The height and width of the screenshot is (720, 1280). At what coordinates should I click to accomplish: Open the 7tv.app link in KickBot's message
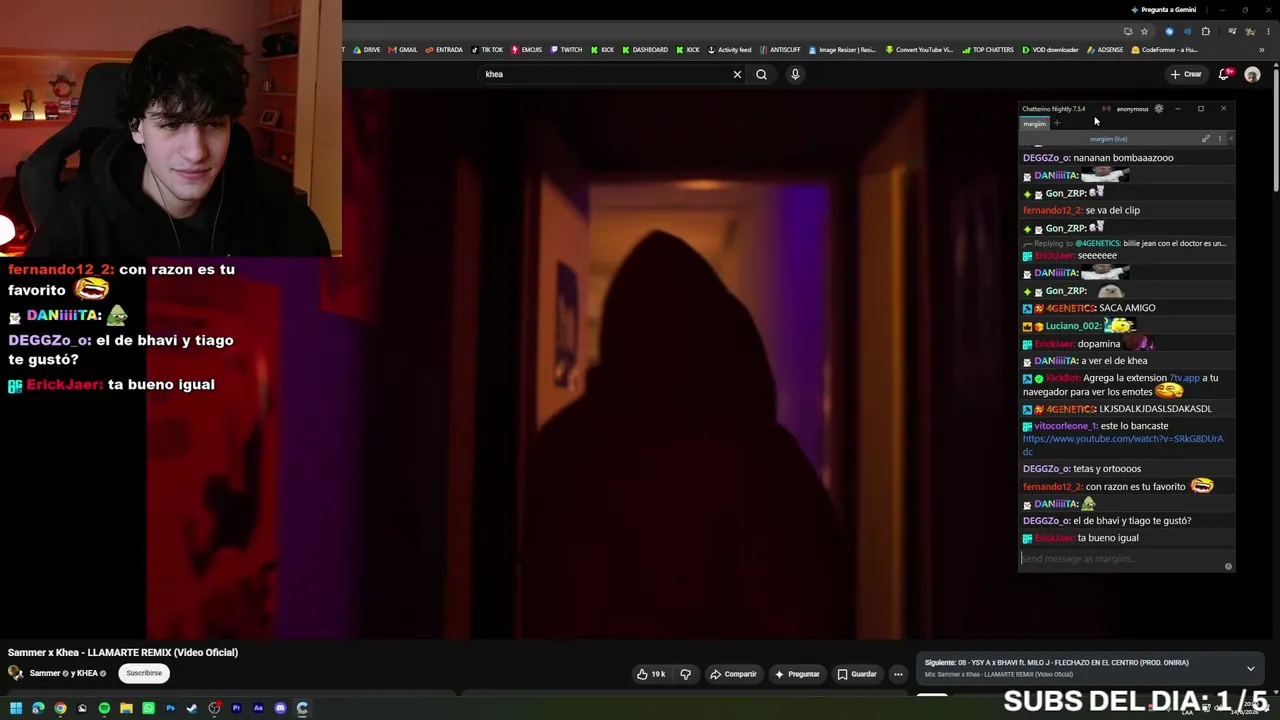(x=1184, y=378)
